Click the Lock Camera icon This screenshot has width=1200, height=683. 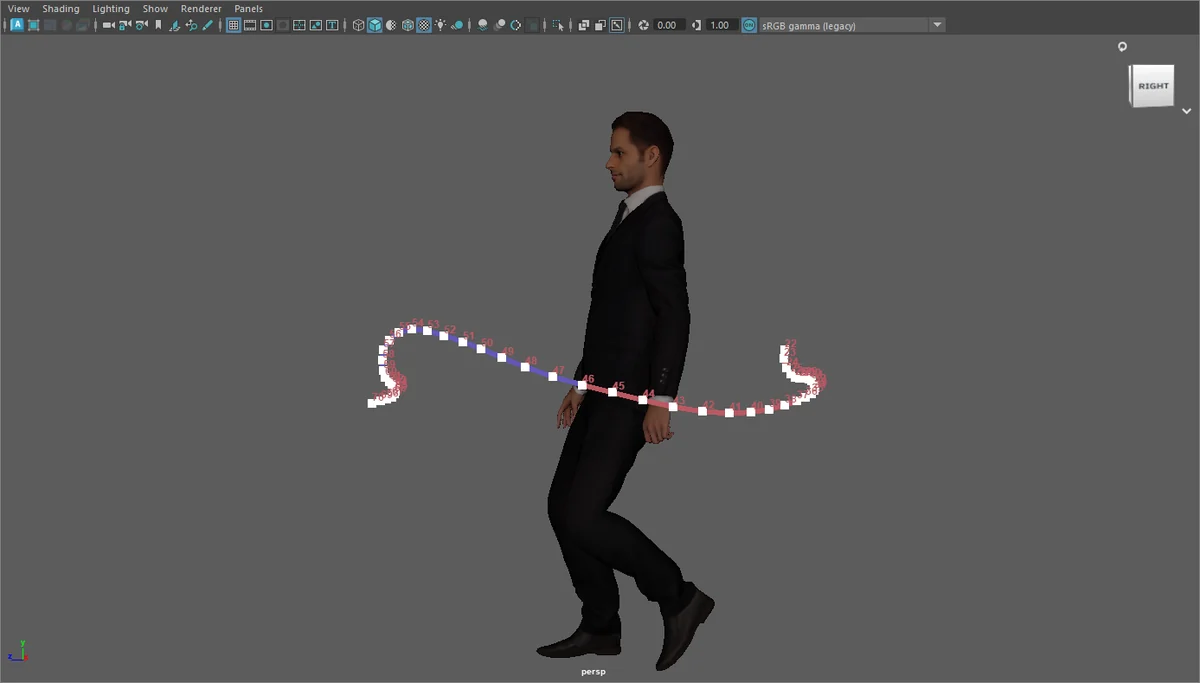(x=125, y=25)
